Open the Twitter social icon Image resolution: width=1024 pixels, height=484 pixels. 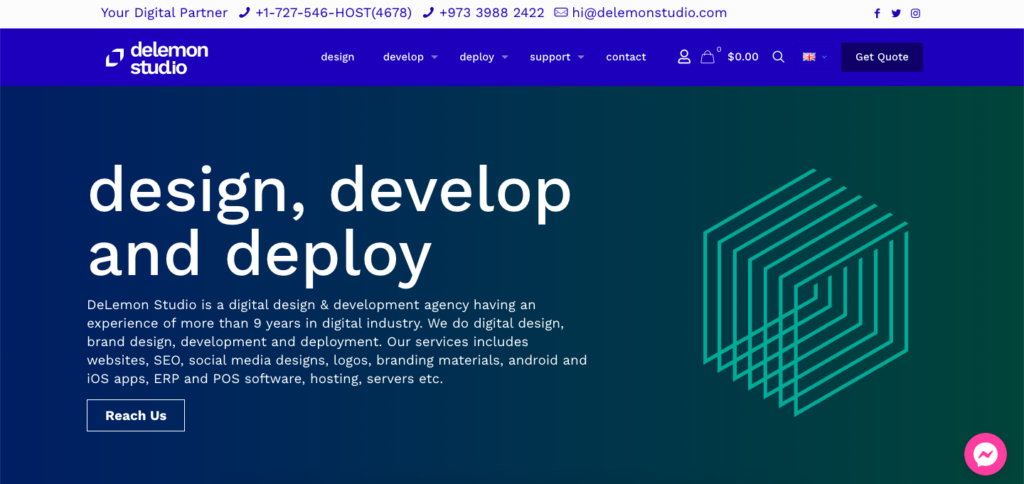click(896, 14)
